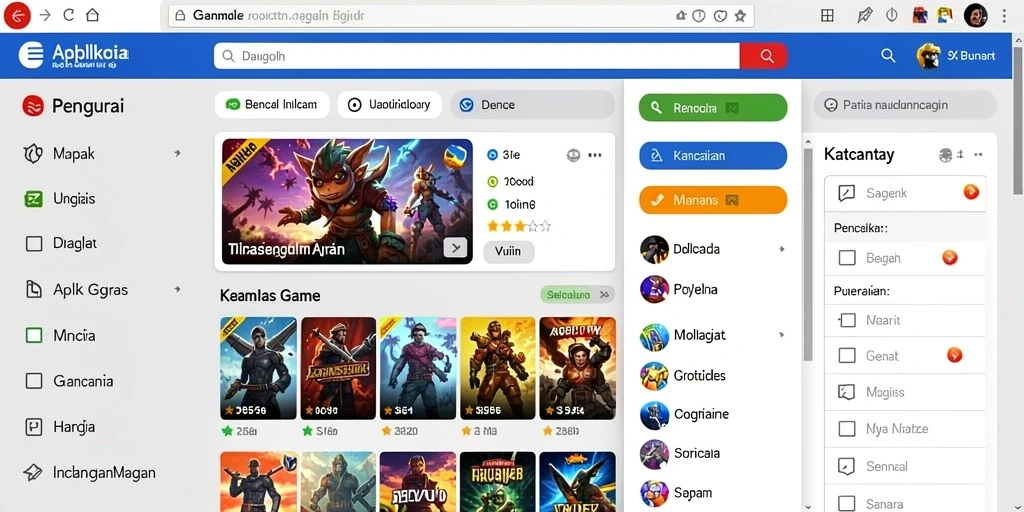Open the first game thumbnail rated 258i
1024x512 pixels.
coord(259,368)
